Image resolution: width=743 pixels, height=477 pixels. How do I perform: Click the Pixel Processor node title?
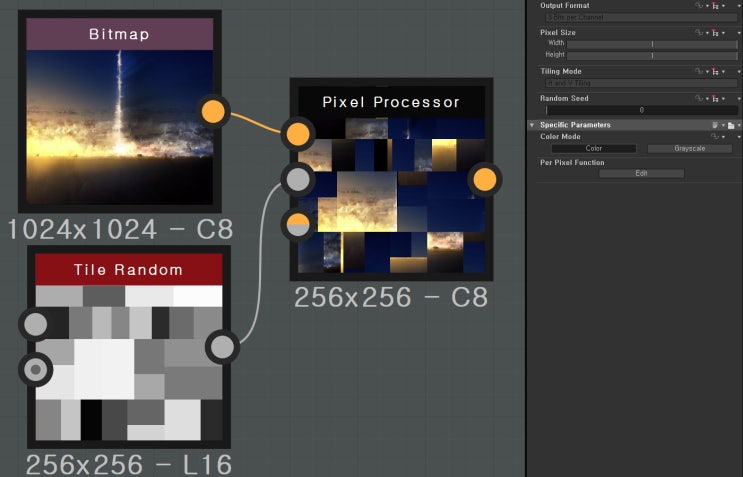[391, 102]
